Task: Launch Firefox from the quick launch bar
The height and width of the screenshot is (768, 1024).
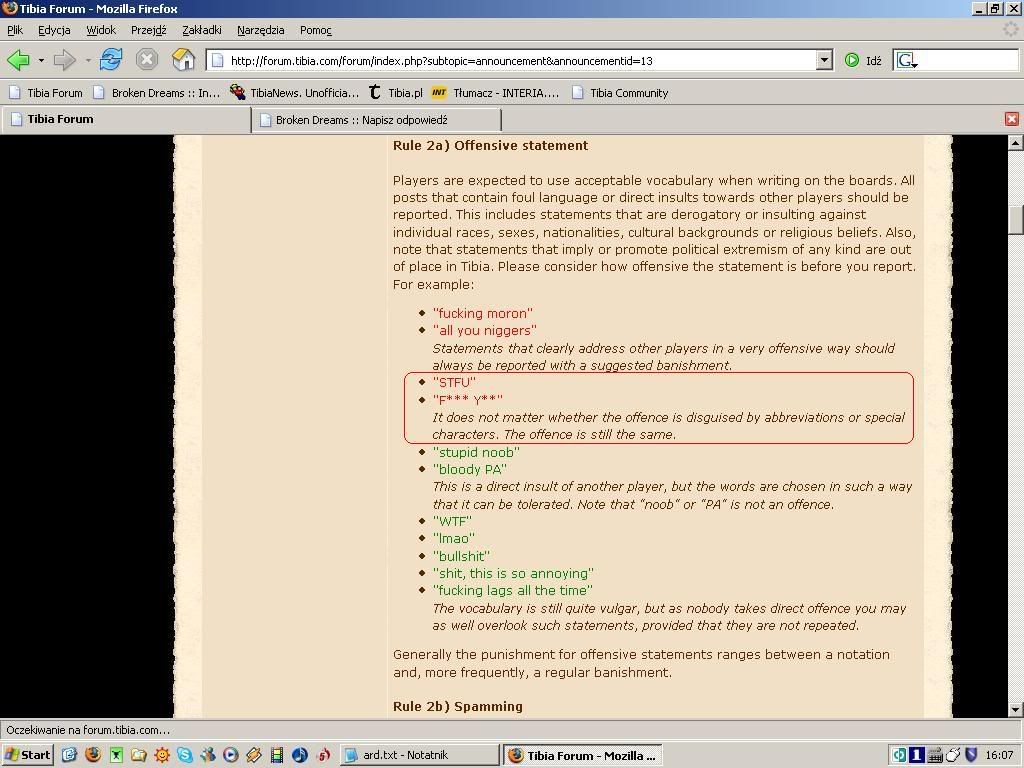Action: 93,755
